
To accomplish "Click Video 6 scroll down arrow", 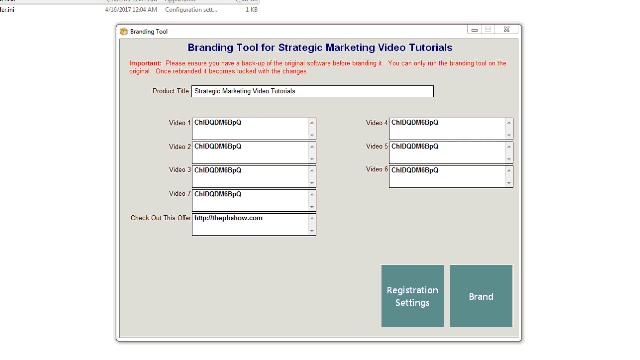I will coord(509,183).
